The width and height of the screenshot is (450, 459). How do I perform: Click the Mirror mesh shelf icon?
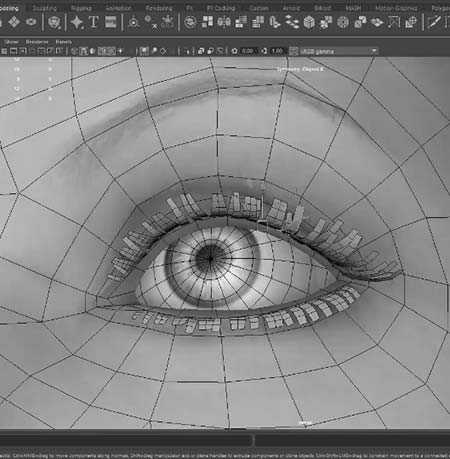[224, 22]
